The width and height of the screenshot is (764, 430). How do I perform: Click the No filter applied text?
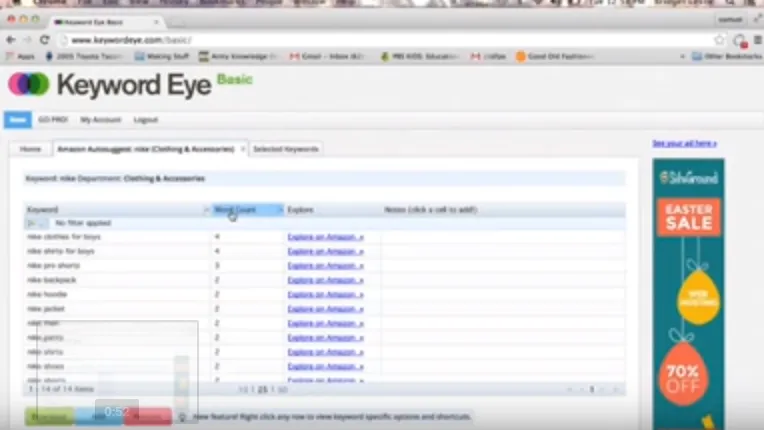[83, 223]
